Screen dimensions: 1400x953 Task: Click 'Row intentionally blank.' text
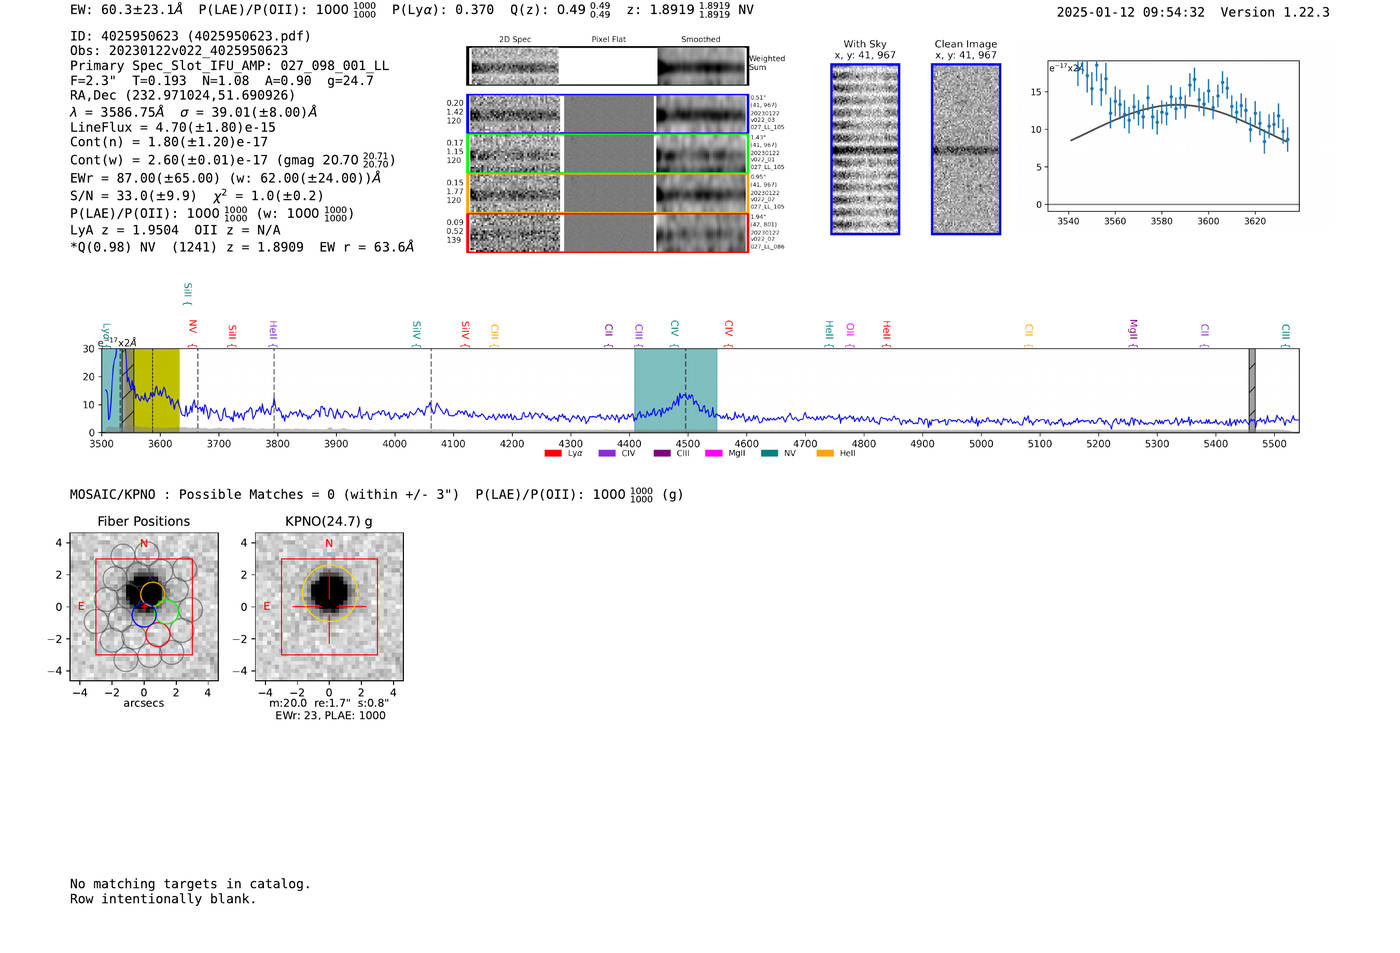point(163,899)
